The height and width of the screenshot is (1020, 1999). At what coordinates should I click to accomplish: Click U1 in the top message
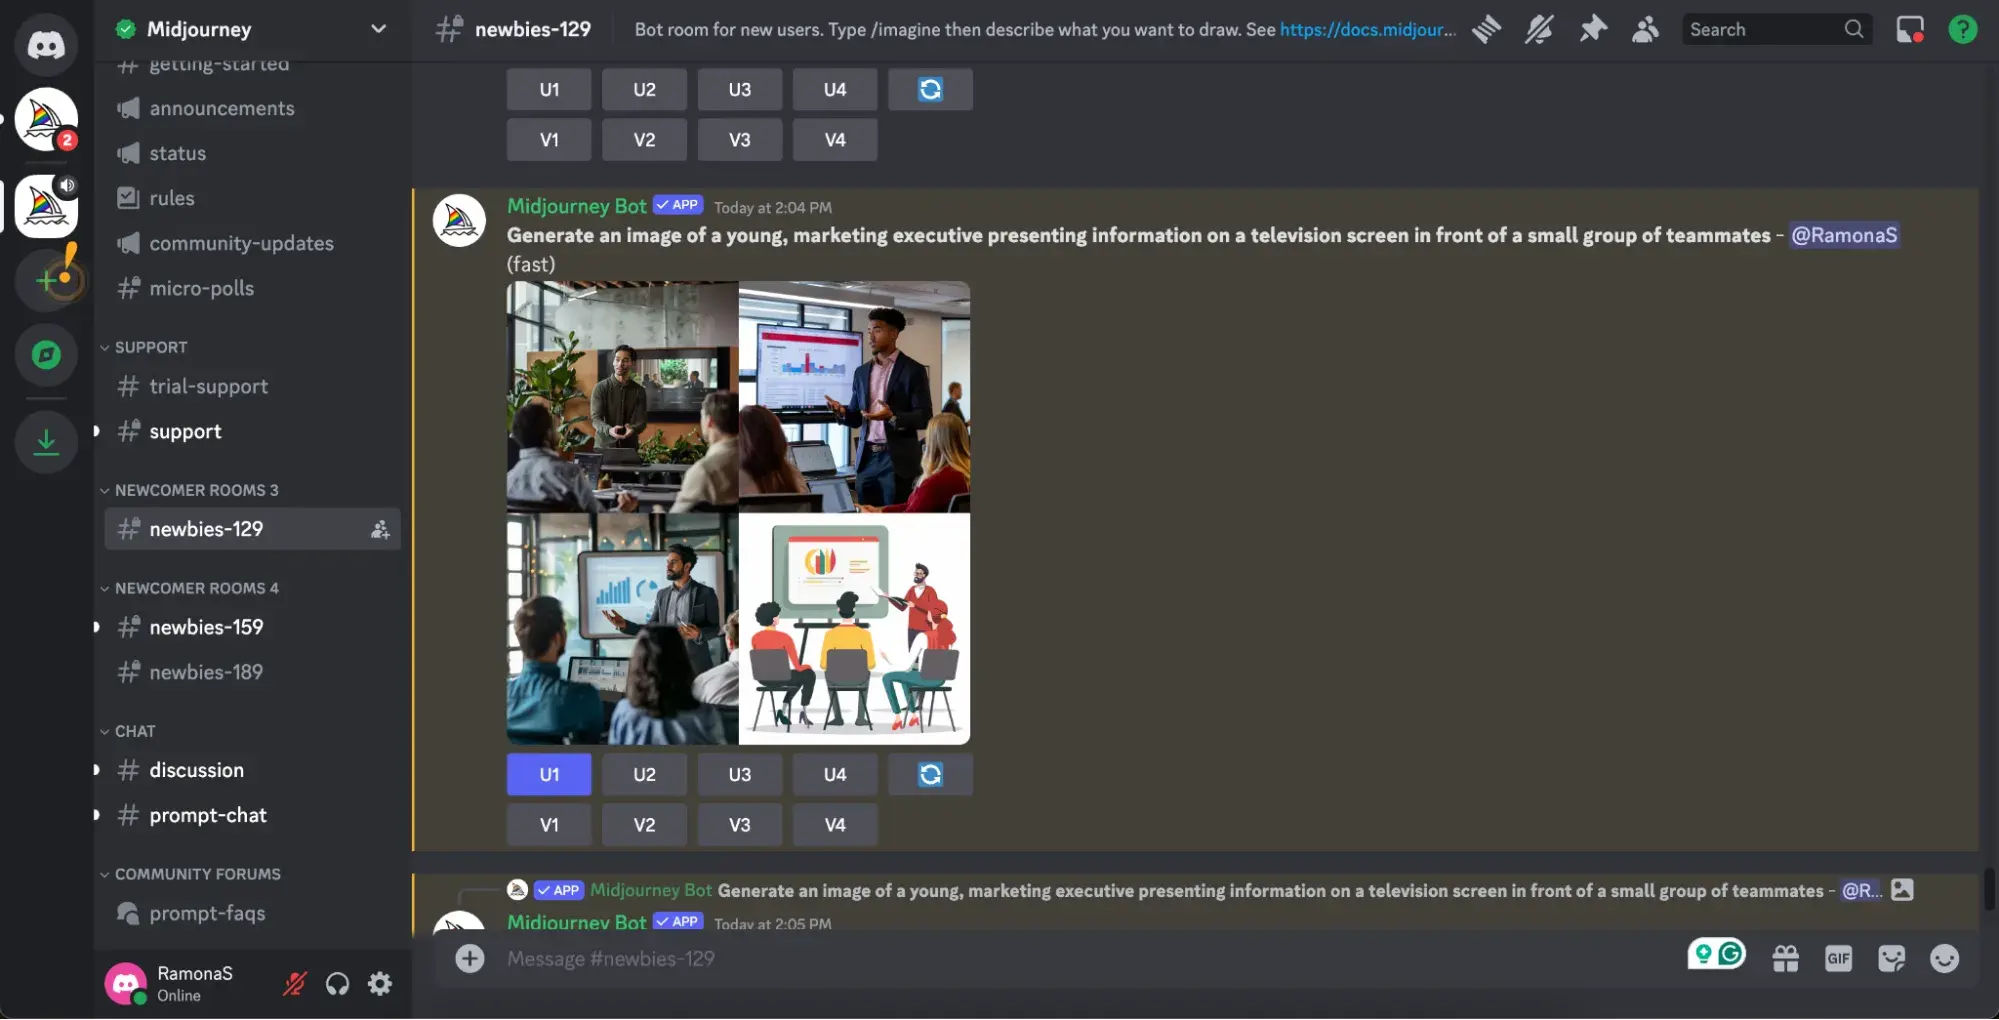pos(549,89)
